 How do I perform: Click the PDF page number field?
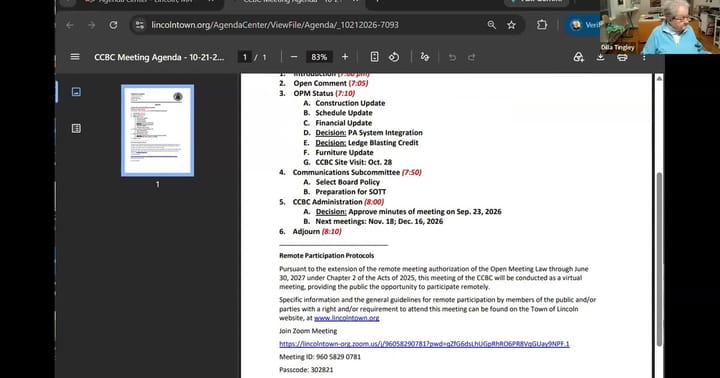[x=245, y=57]
